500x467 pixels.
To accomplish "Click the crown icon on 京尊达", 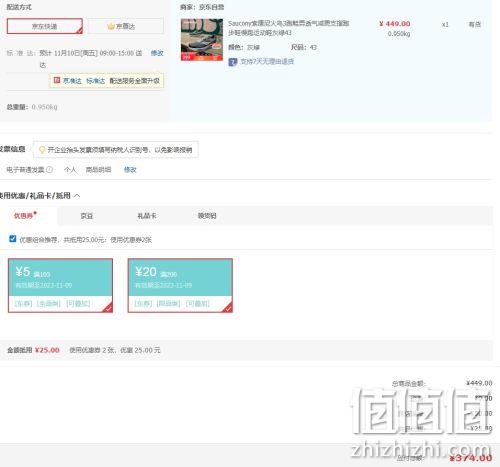I will point(111,26).
